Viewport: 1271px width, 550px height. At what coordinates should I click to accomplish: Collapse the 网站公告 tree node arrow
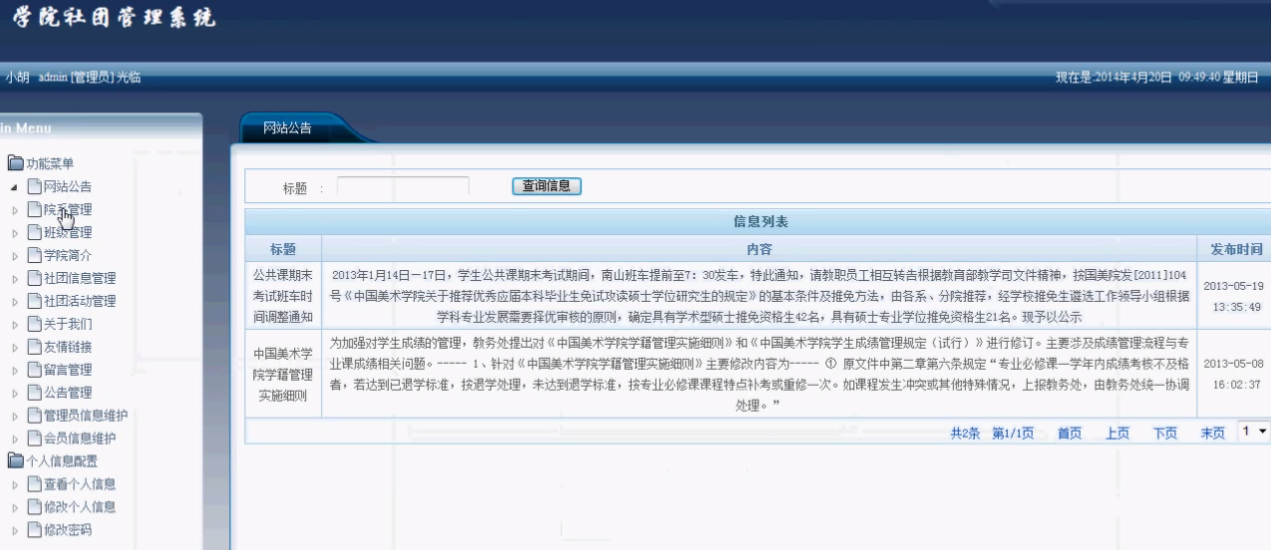(14, 187)
